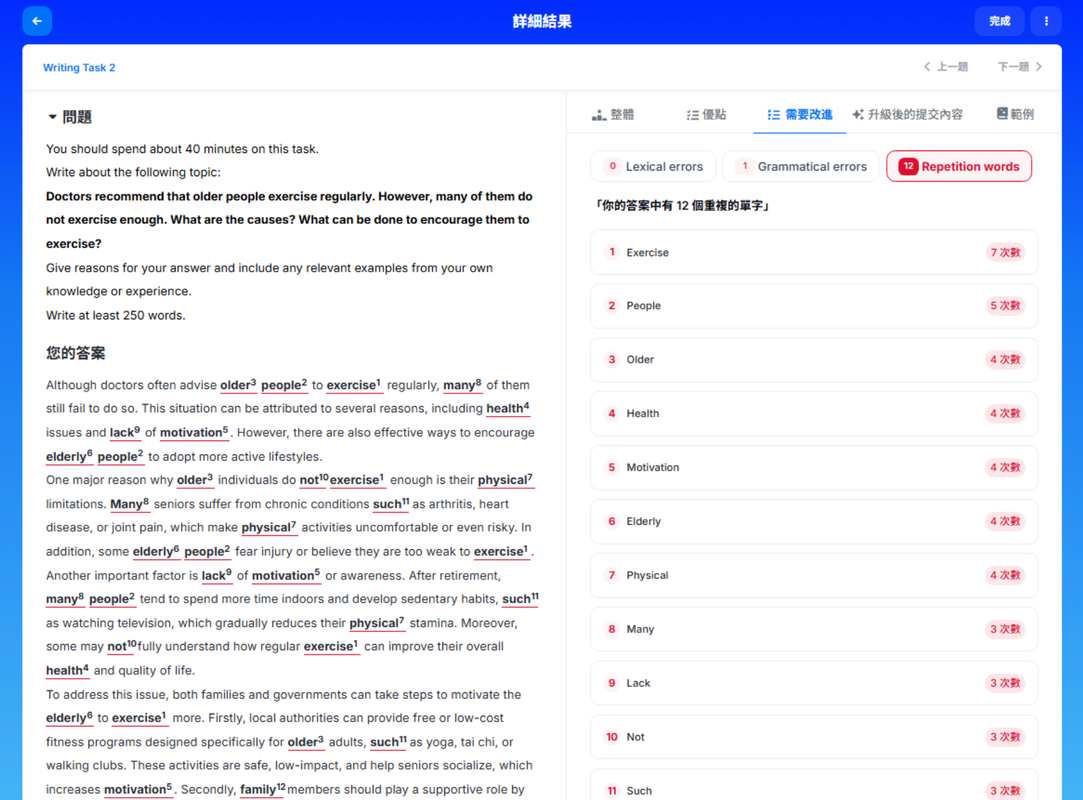Select the Repetition words filter
The height and width of the screenshot is (800, 1083).
pyautogui.click(x=959, y=167)
